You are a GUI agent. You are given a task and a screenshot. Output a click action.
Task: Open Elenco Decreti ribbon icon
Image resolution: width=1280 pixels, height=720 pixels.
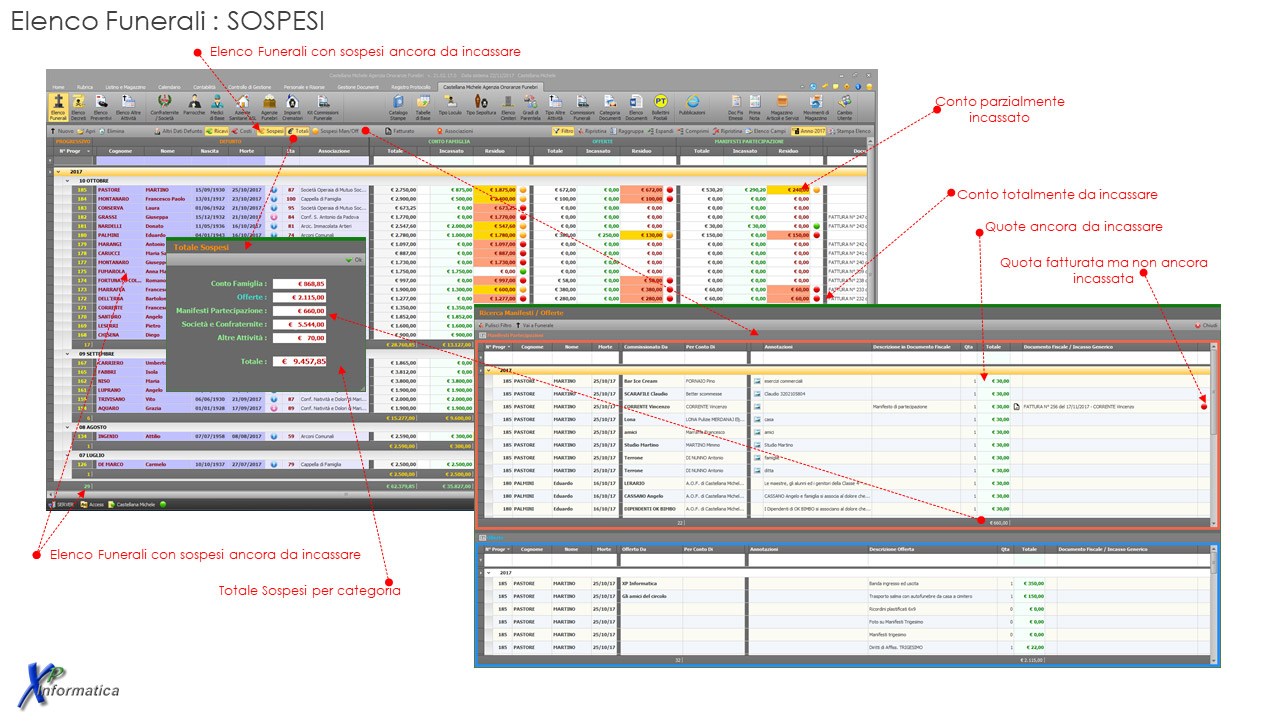tap(79, 108)
